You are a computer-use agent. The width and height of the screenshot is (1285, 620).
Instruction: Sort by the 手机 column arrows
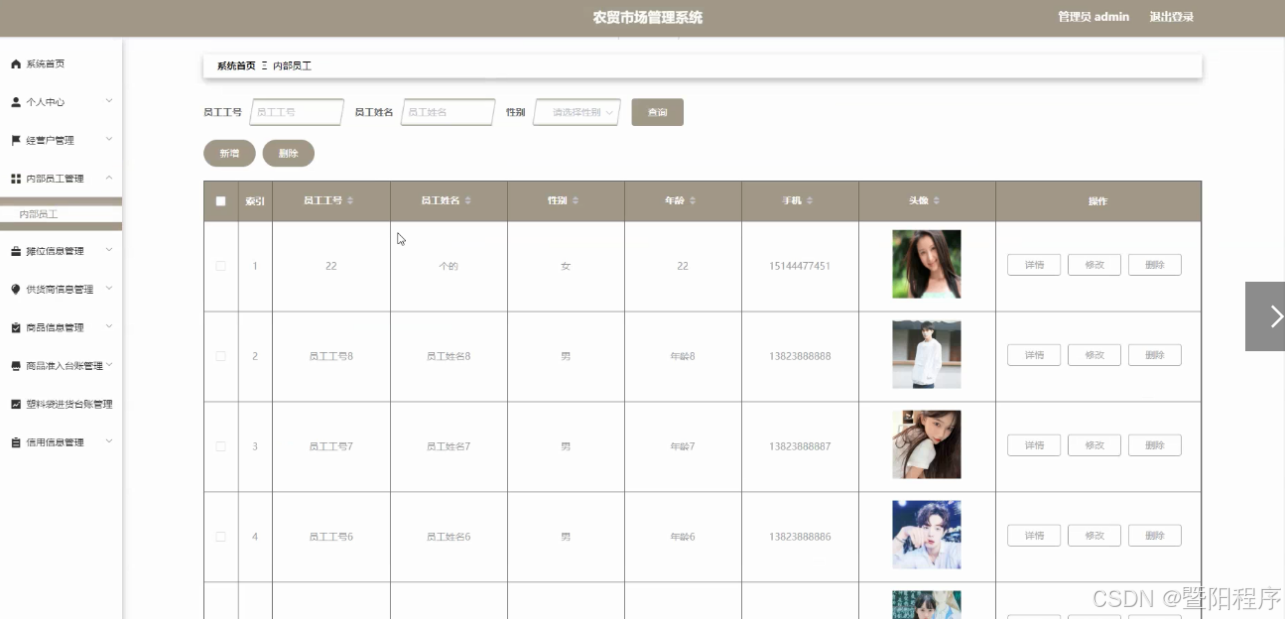pyautogui.click(x=809, y=201)
